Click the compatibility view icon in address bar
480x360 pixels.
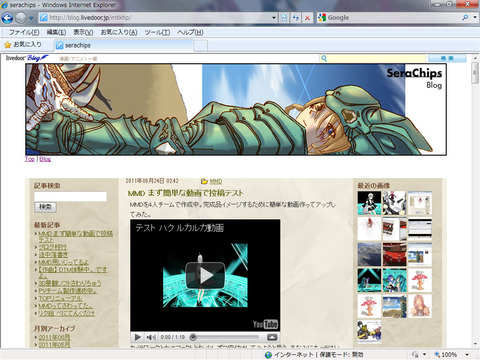[x=284, y=18]
